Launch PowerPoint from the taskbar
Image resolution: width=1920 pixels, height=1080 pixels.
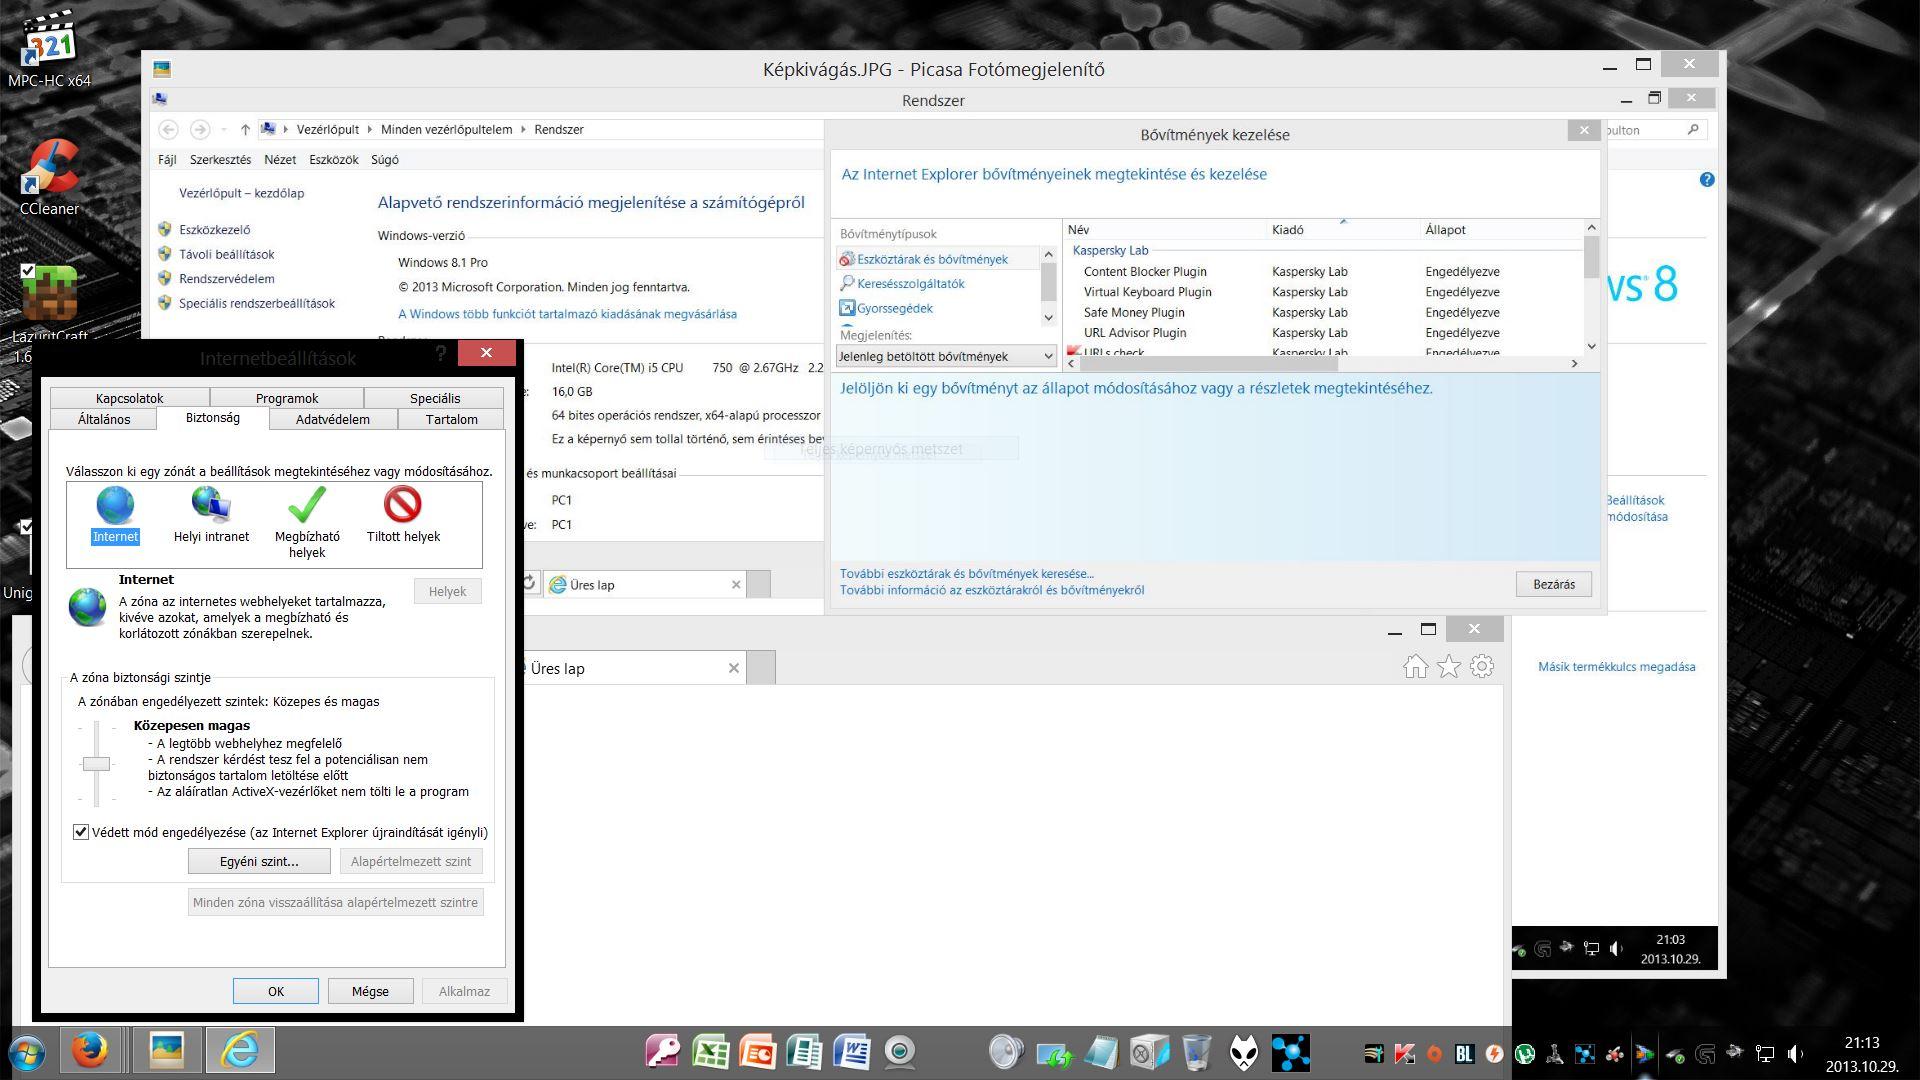[757, 1052]
